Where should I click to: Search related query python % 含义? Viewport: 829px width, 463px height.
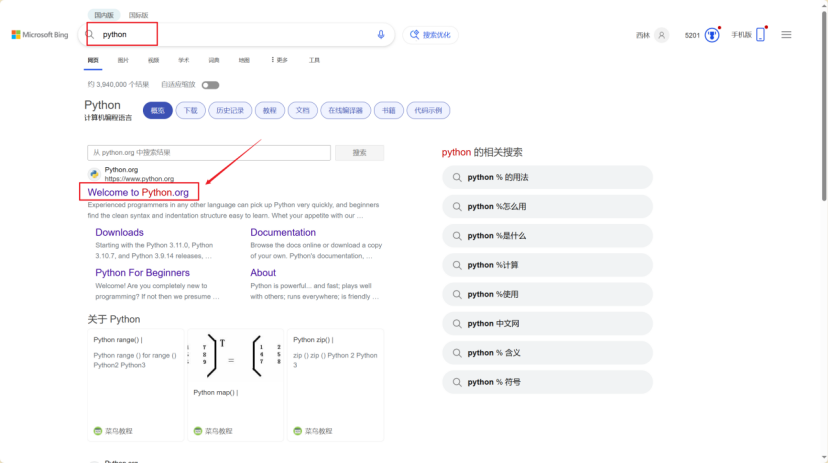click(548, 353)
